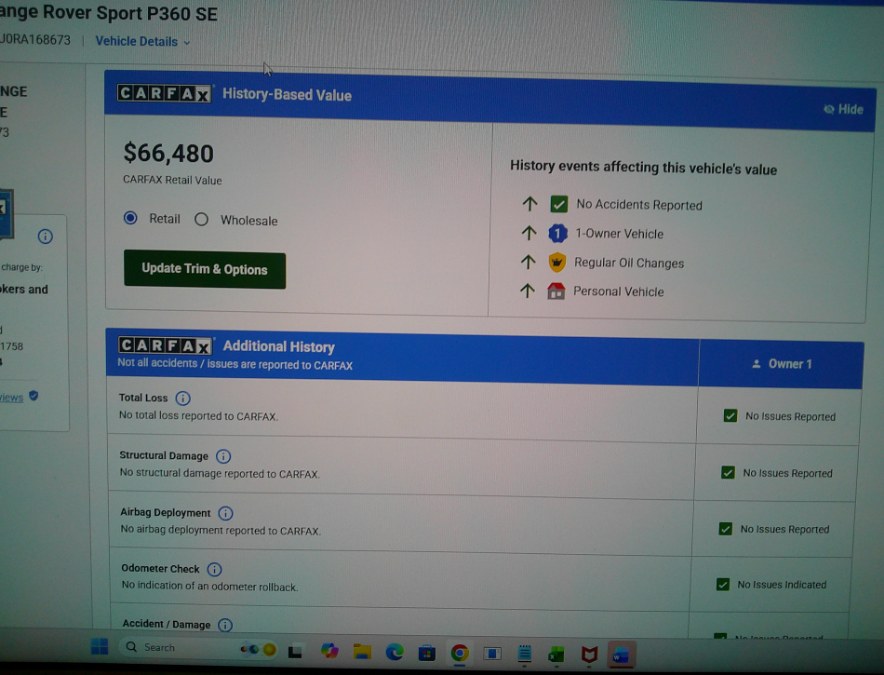
Task: Click the Regular Oil Changes text
Action: 629,263
